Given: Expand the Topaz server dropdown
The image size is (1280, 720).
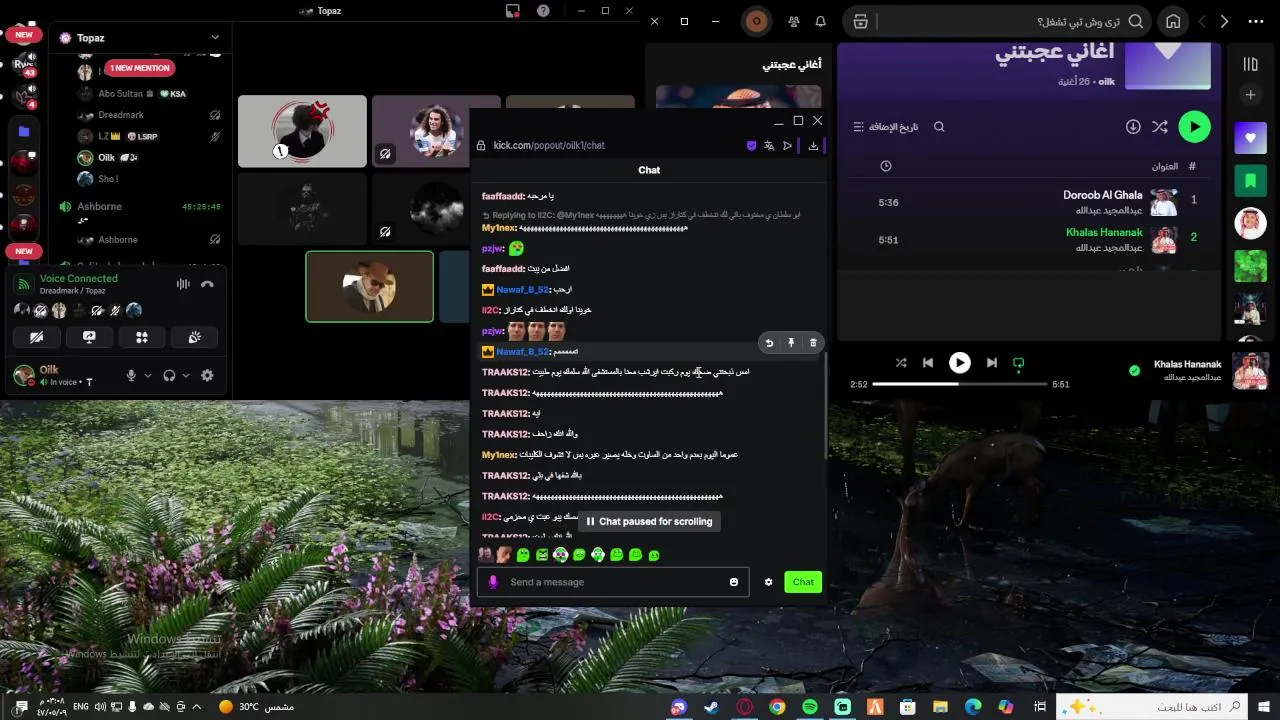Looking at the screenshot, I should [x=215, y=38].
